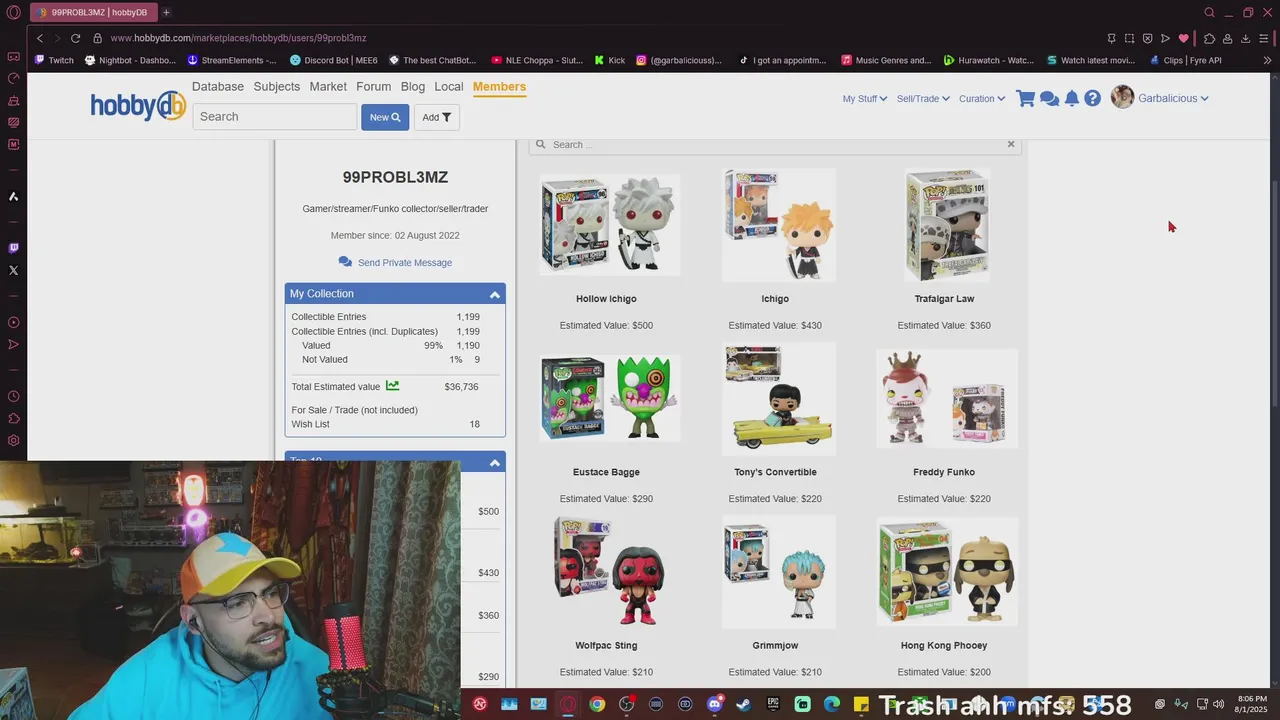Open the X icon in Opera sidebar

(x=13, y=270)
